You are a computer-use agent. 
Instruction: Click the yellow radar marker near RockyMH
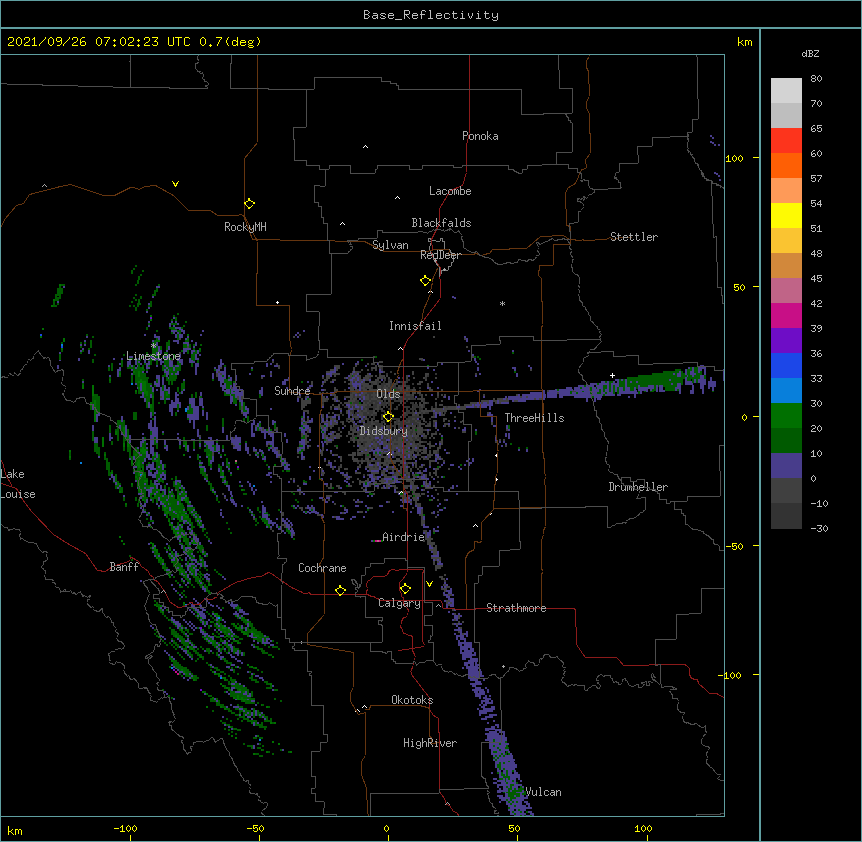click(x=249, y=204)
